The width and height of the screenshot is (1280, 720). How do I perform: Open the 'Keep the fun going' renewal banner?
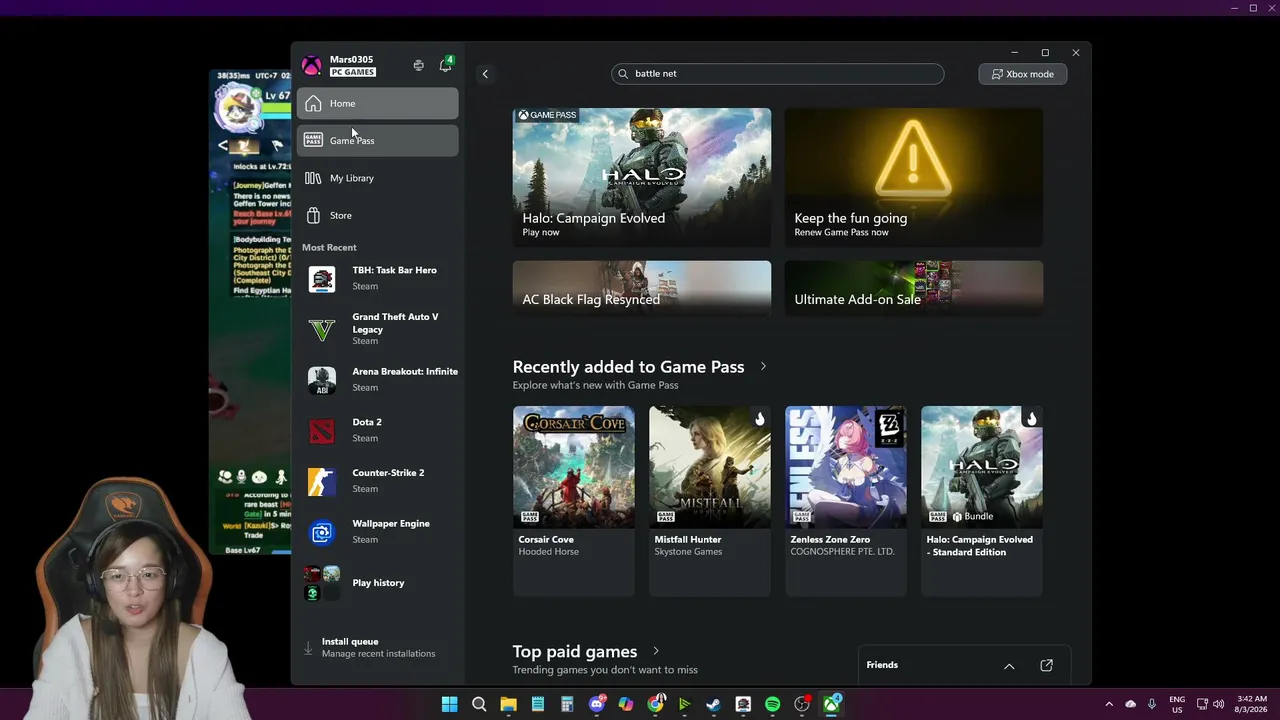point(914,177)
